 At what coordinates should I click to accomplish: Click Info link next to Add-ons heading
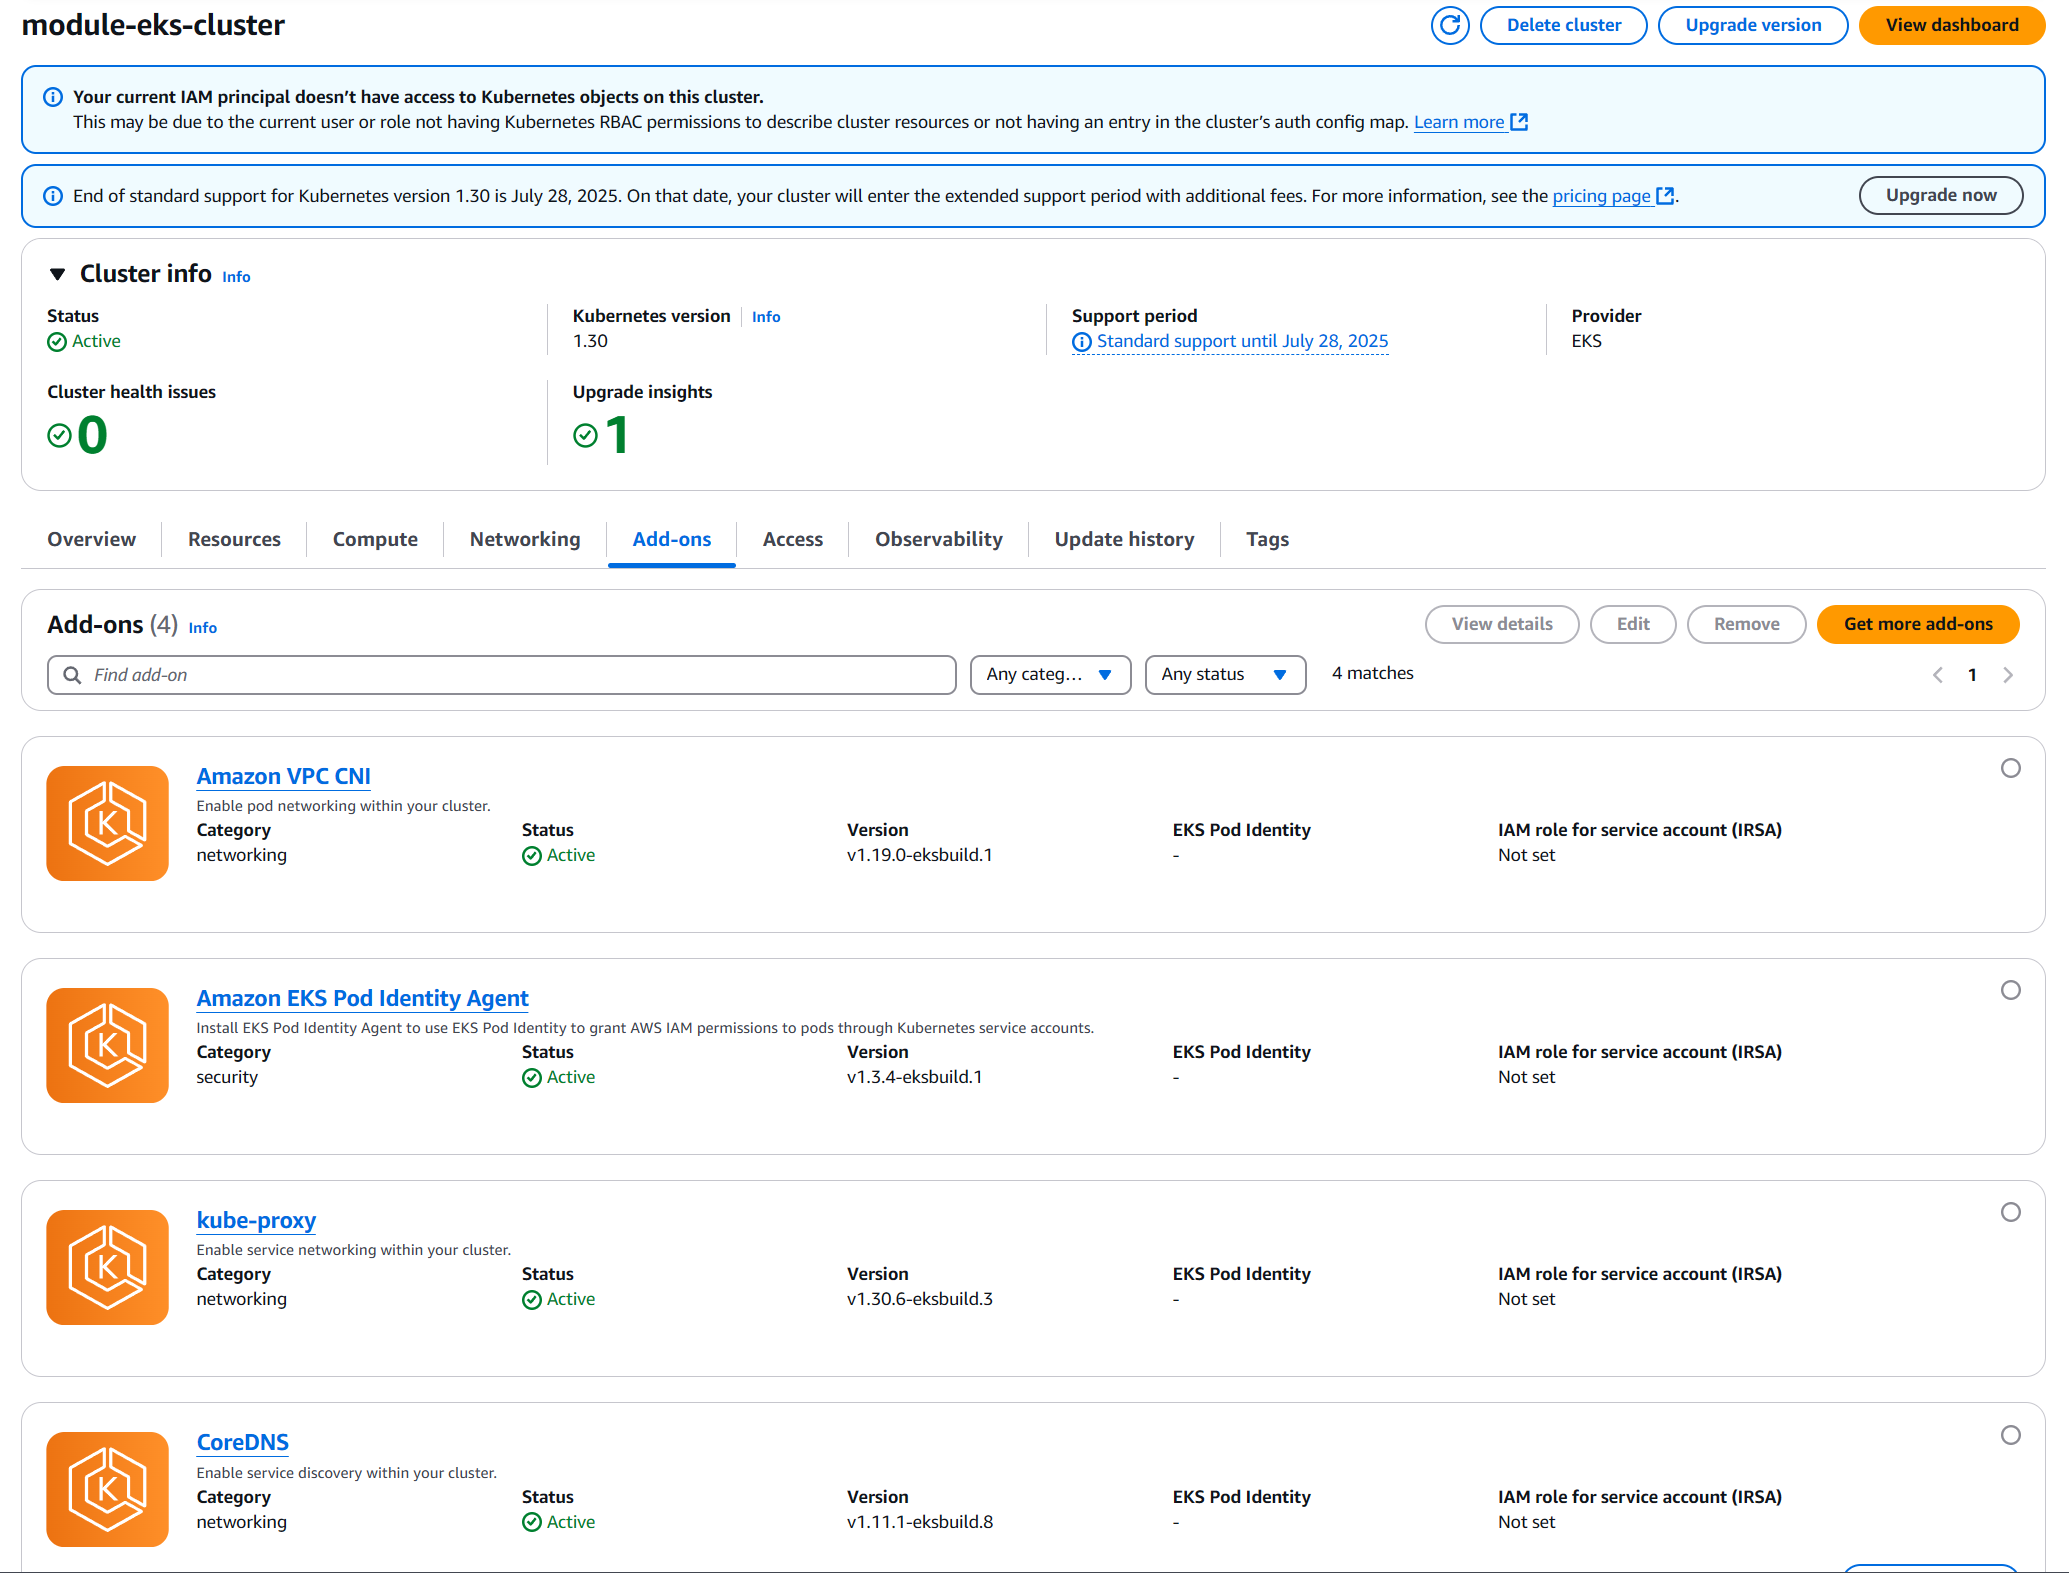(202, 628)
